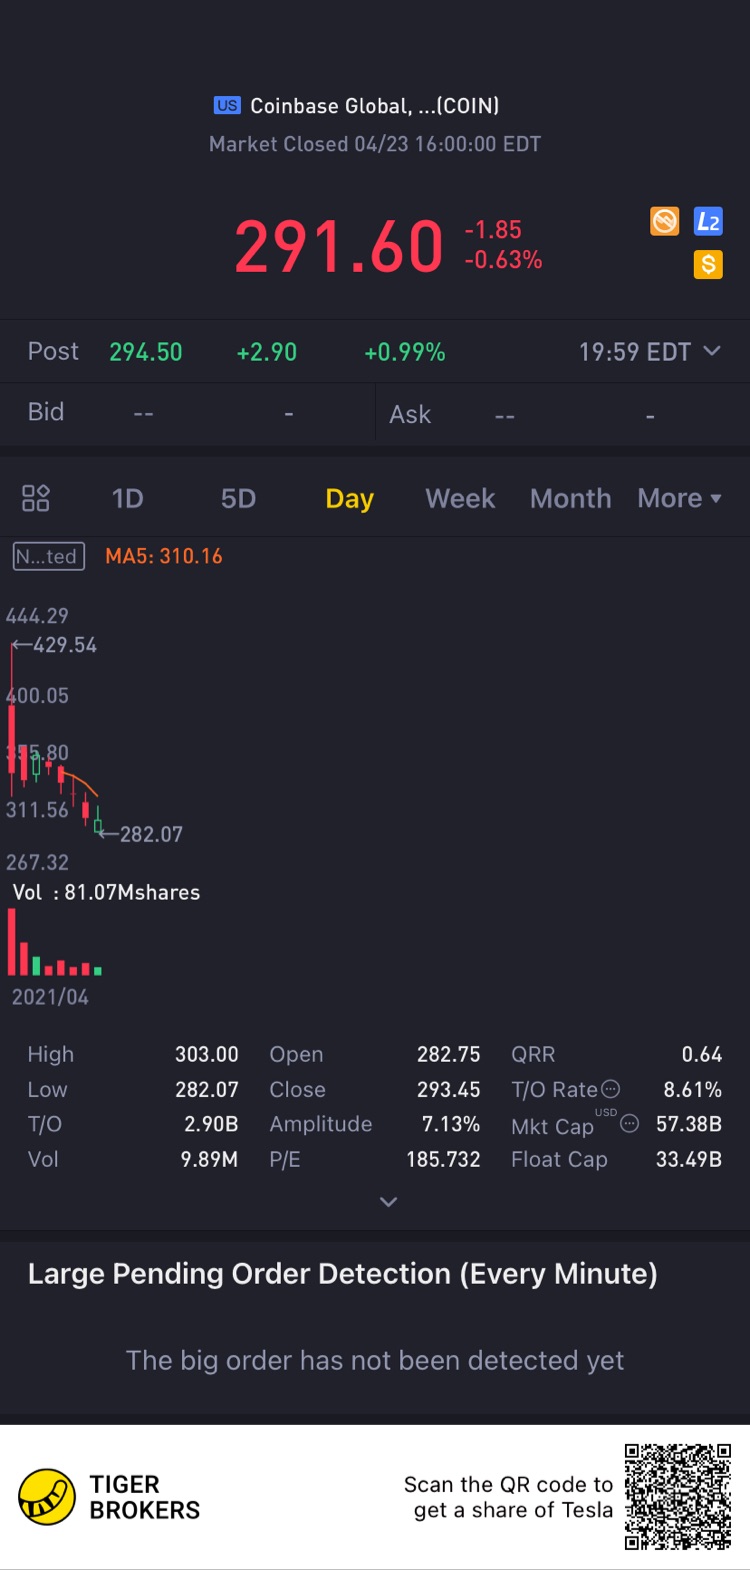
Task: Switch to the 1D chart tab
Action: click(x=127, y=498)
